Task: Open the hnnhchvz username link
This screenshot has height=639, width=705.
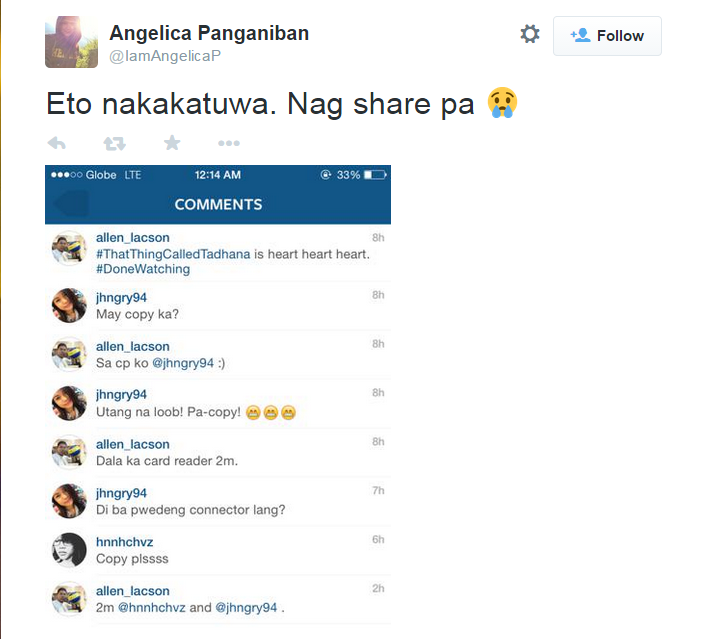Action: click(125, 542)
